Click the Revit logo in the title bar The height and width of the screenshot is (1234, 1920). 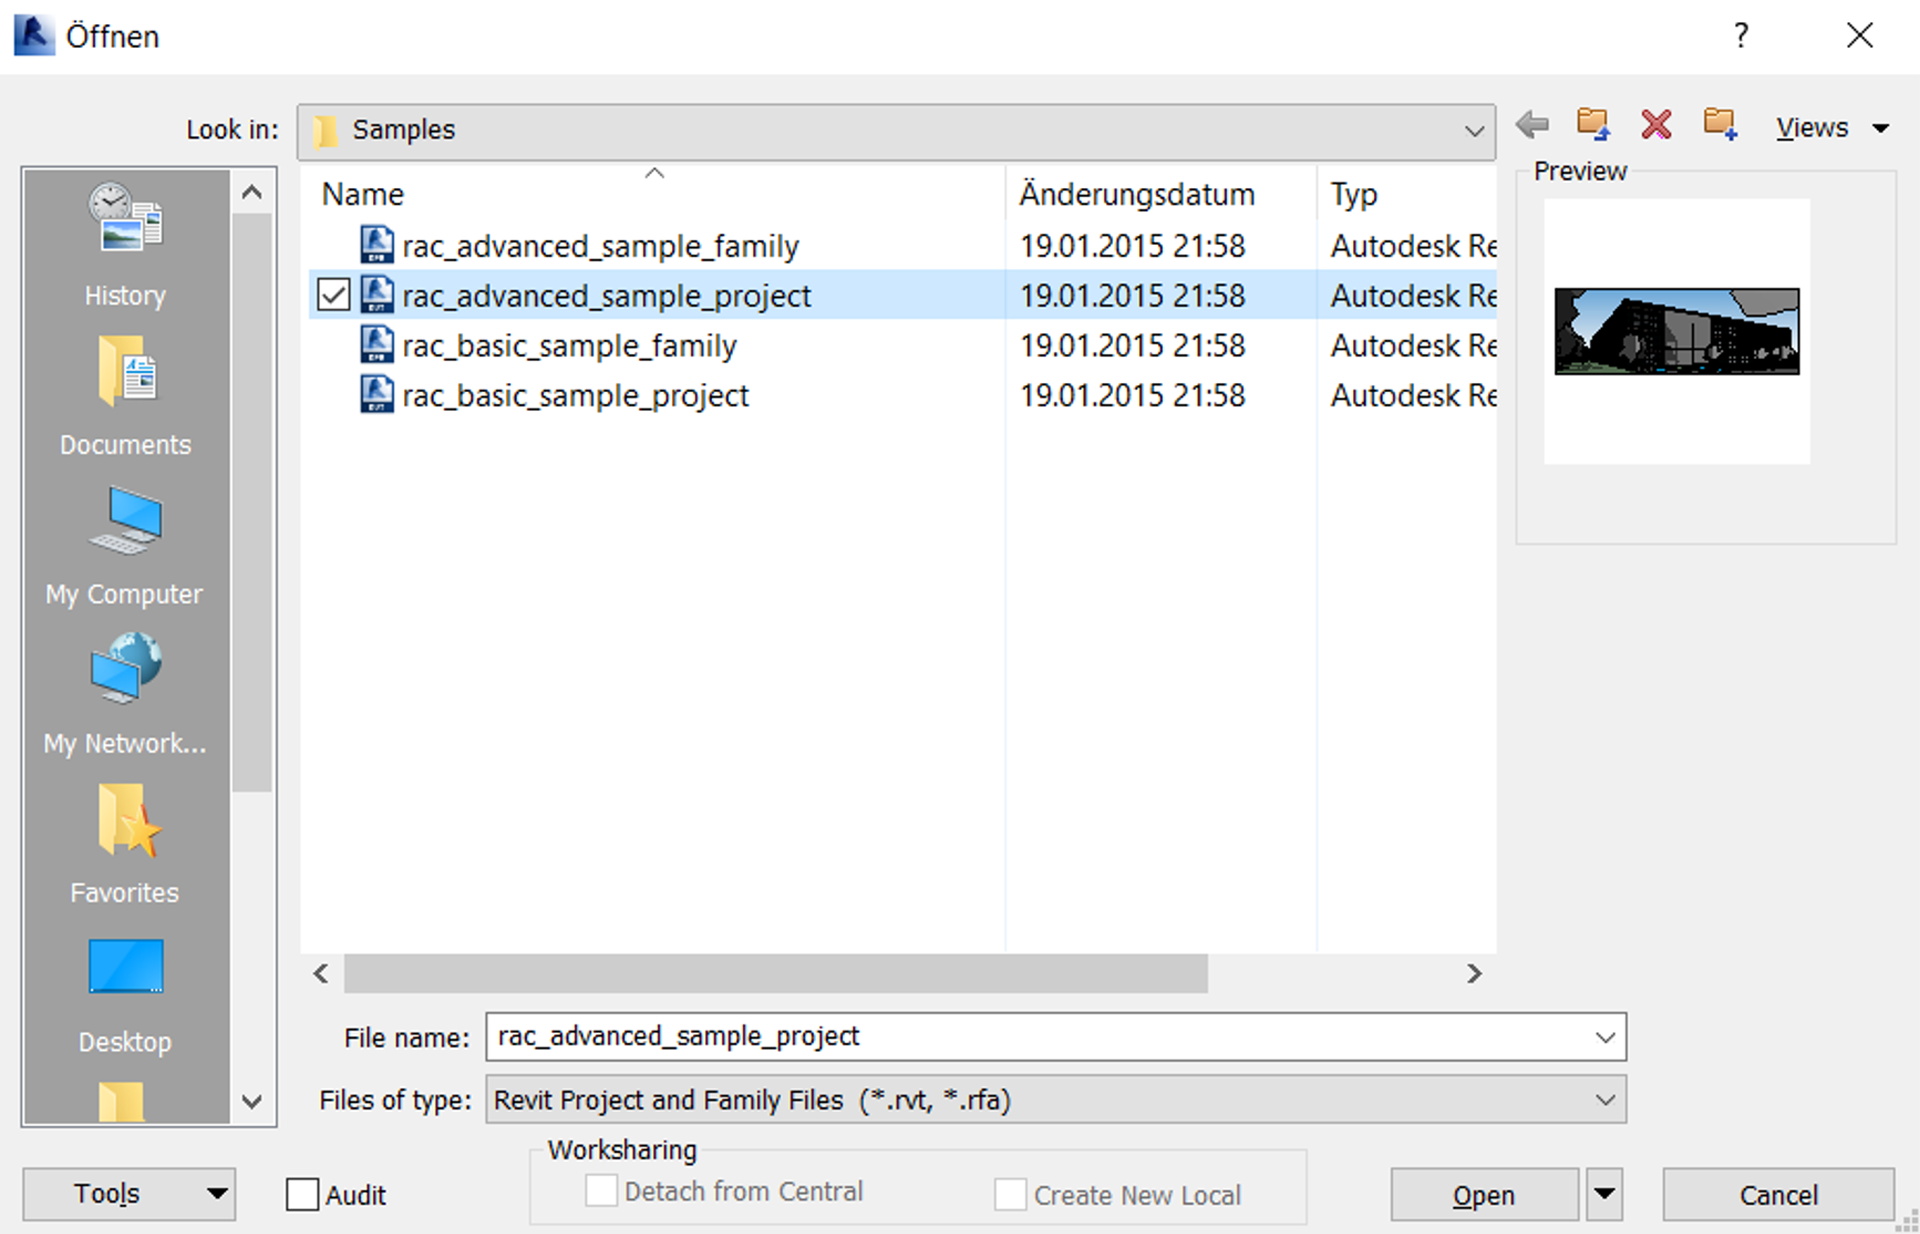[x=33, y=36]
